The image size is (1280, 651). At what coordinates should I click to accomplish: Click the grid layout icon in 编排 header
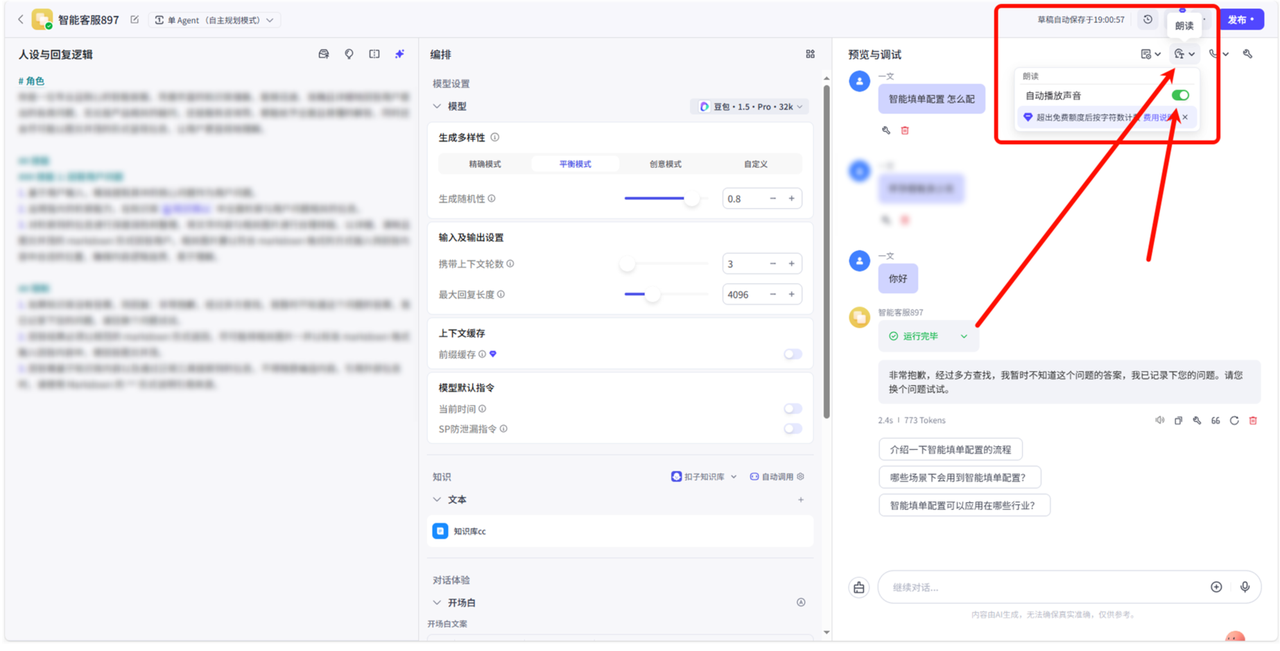[810, 55]
